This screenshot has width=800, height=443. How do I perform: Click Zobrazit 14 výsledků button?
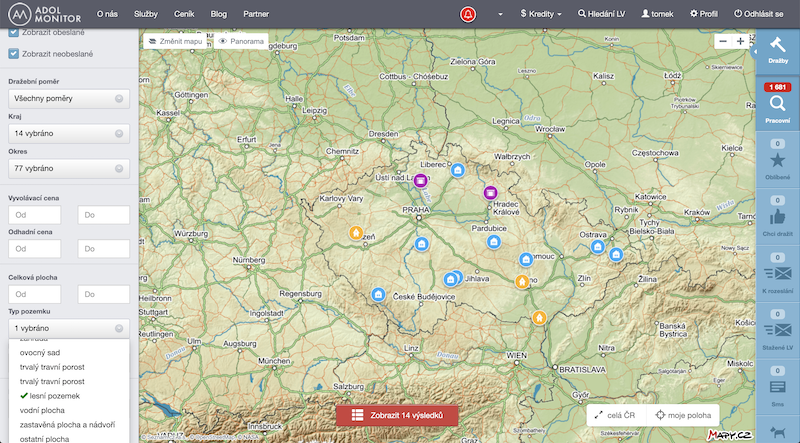397,415
